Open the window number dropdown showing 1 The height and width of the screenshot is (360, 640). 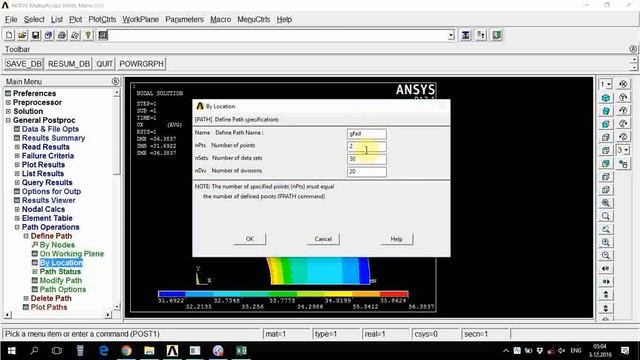click(605, 84)
